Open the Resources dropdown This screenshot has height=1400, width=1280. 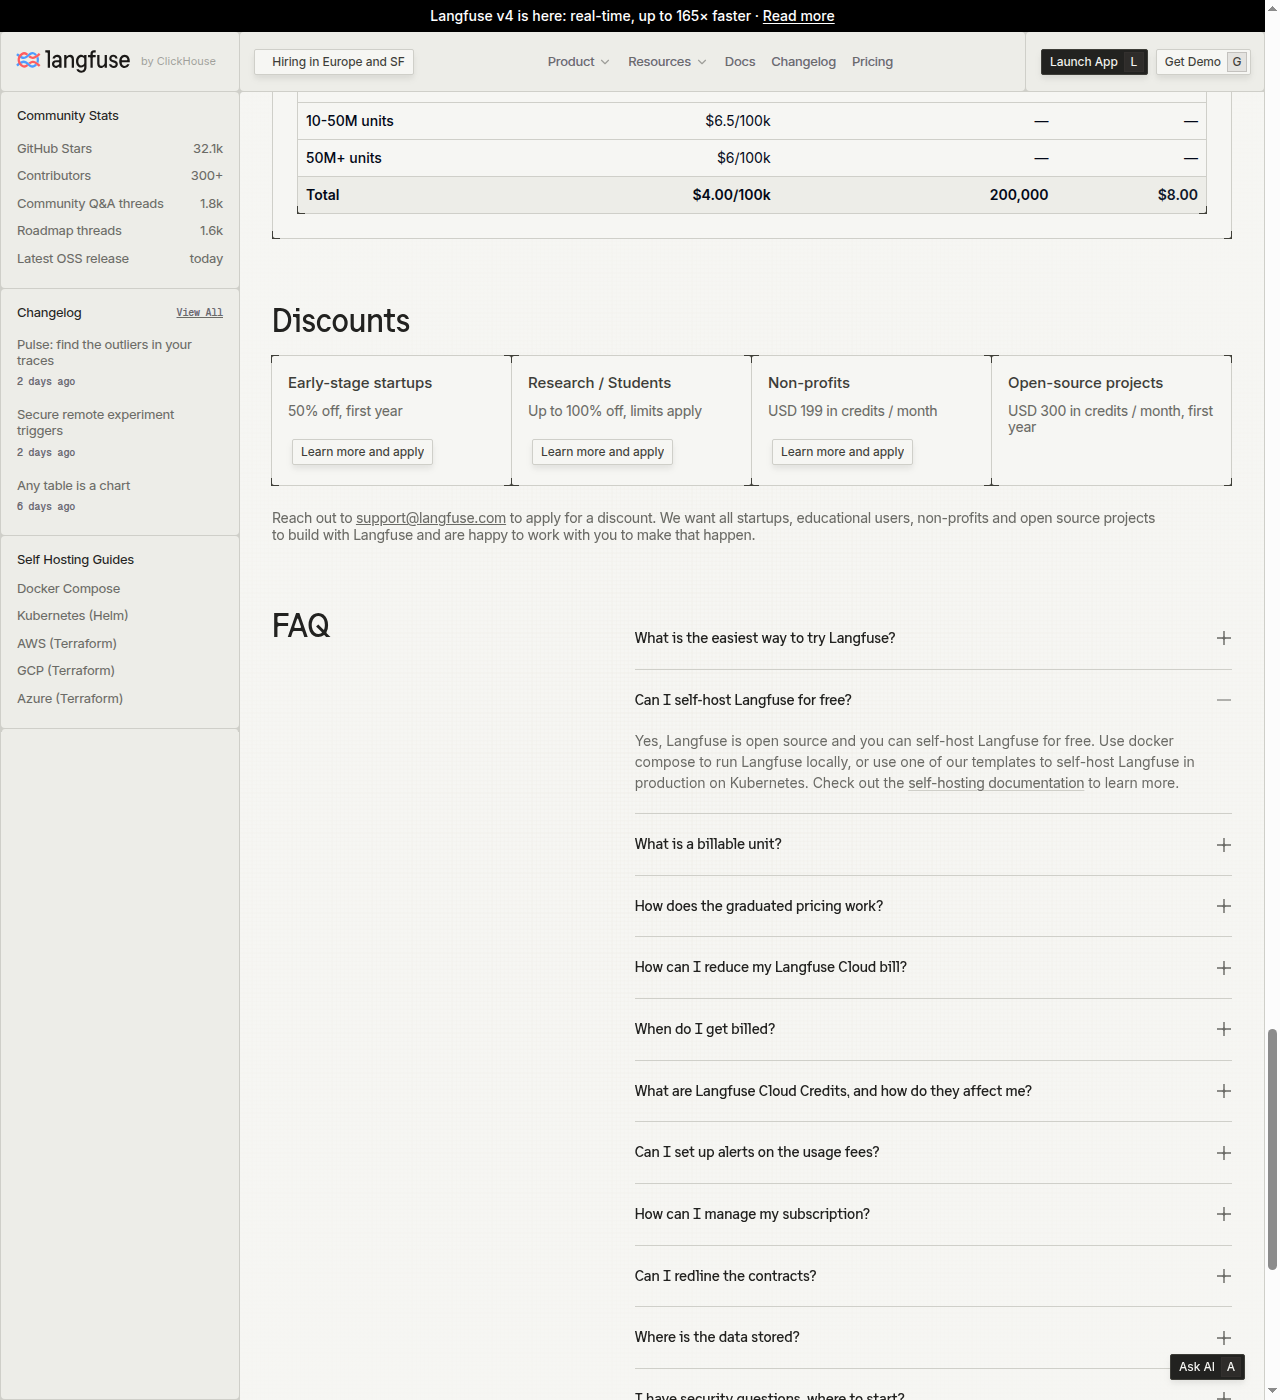tap(667, 62)
